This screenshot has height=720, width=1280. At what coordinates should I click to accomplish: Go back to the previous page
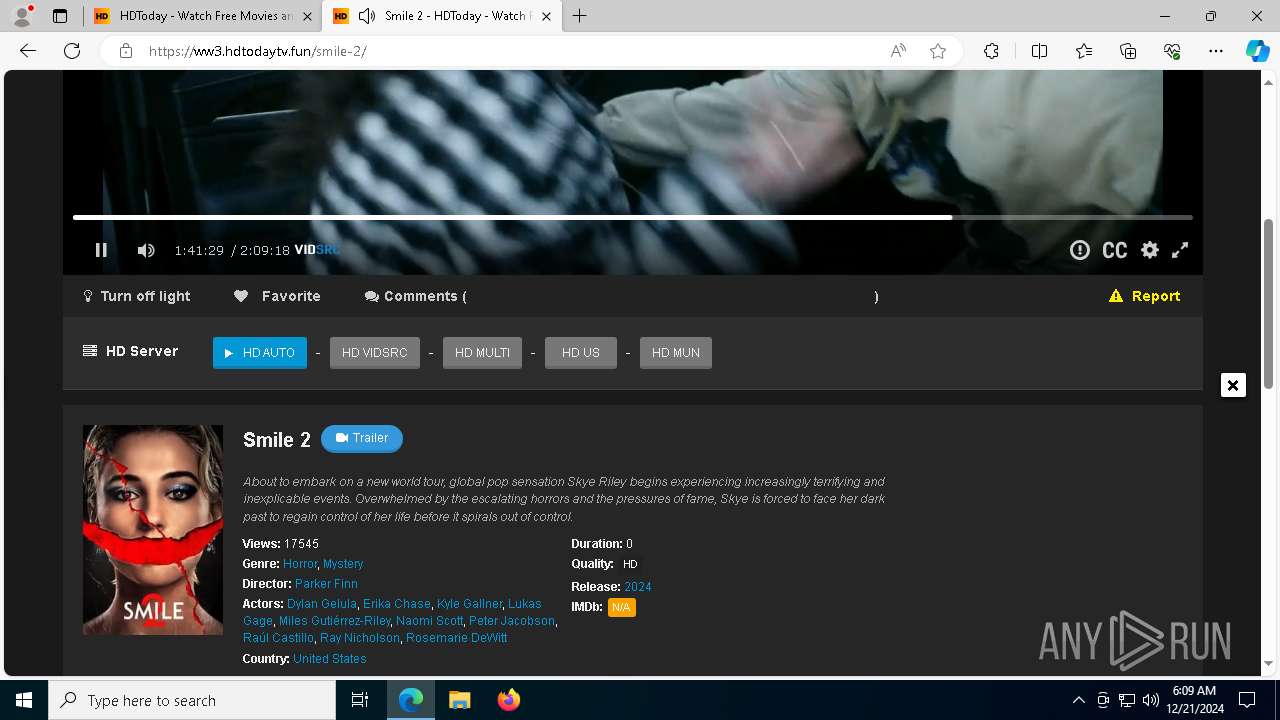[28, 51]
